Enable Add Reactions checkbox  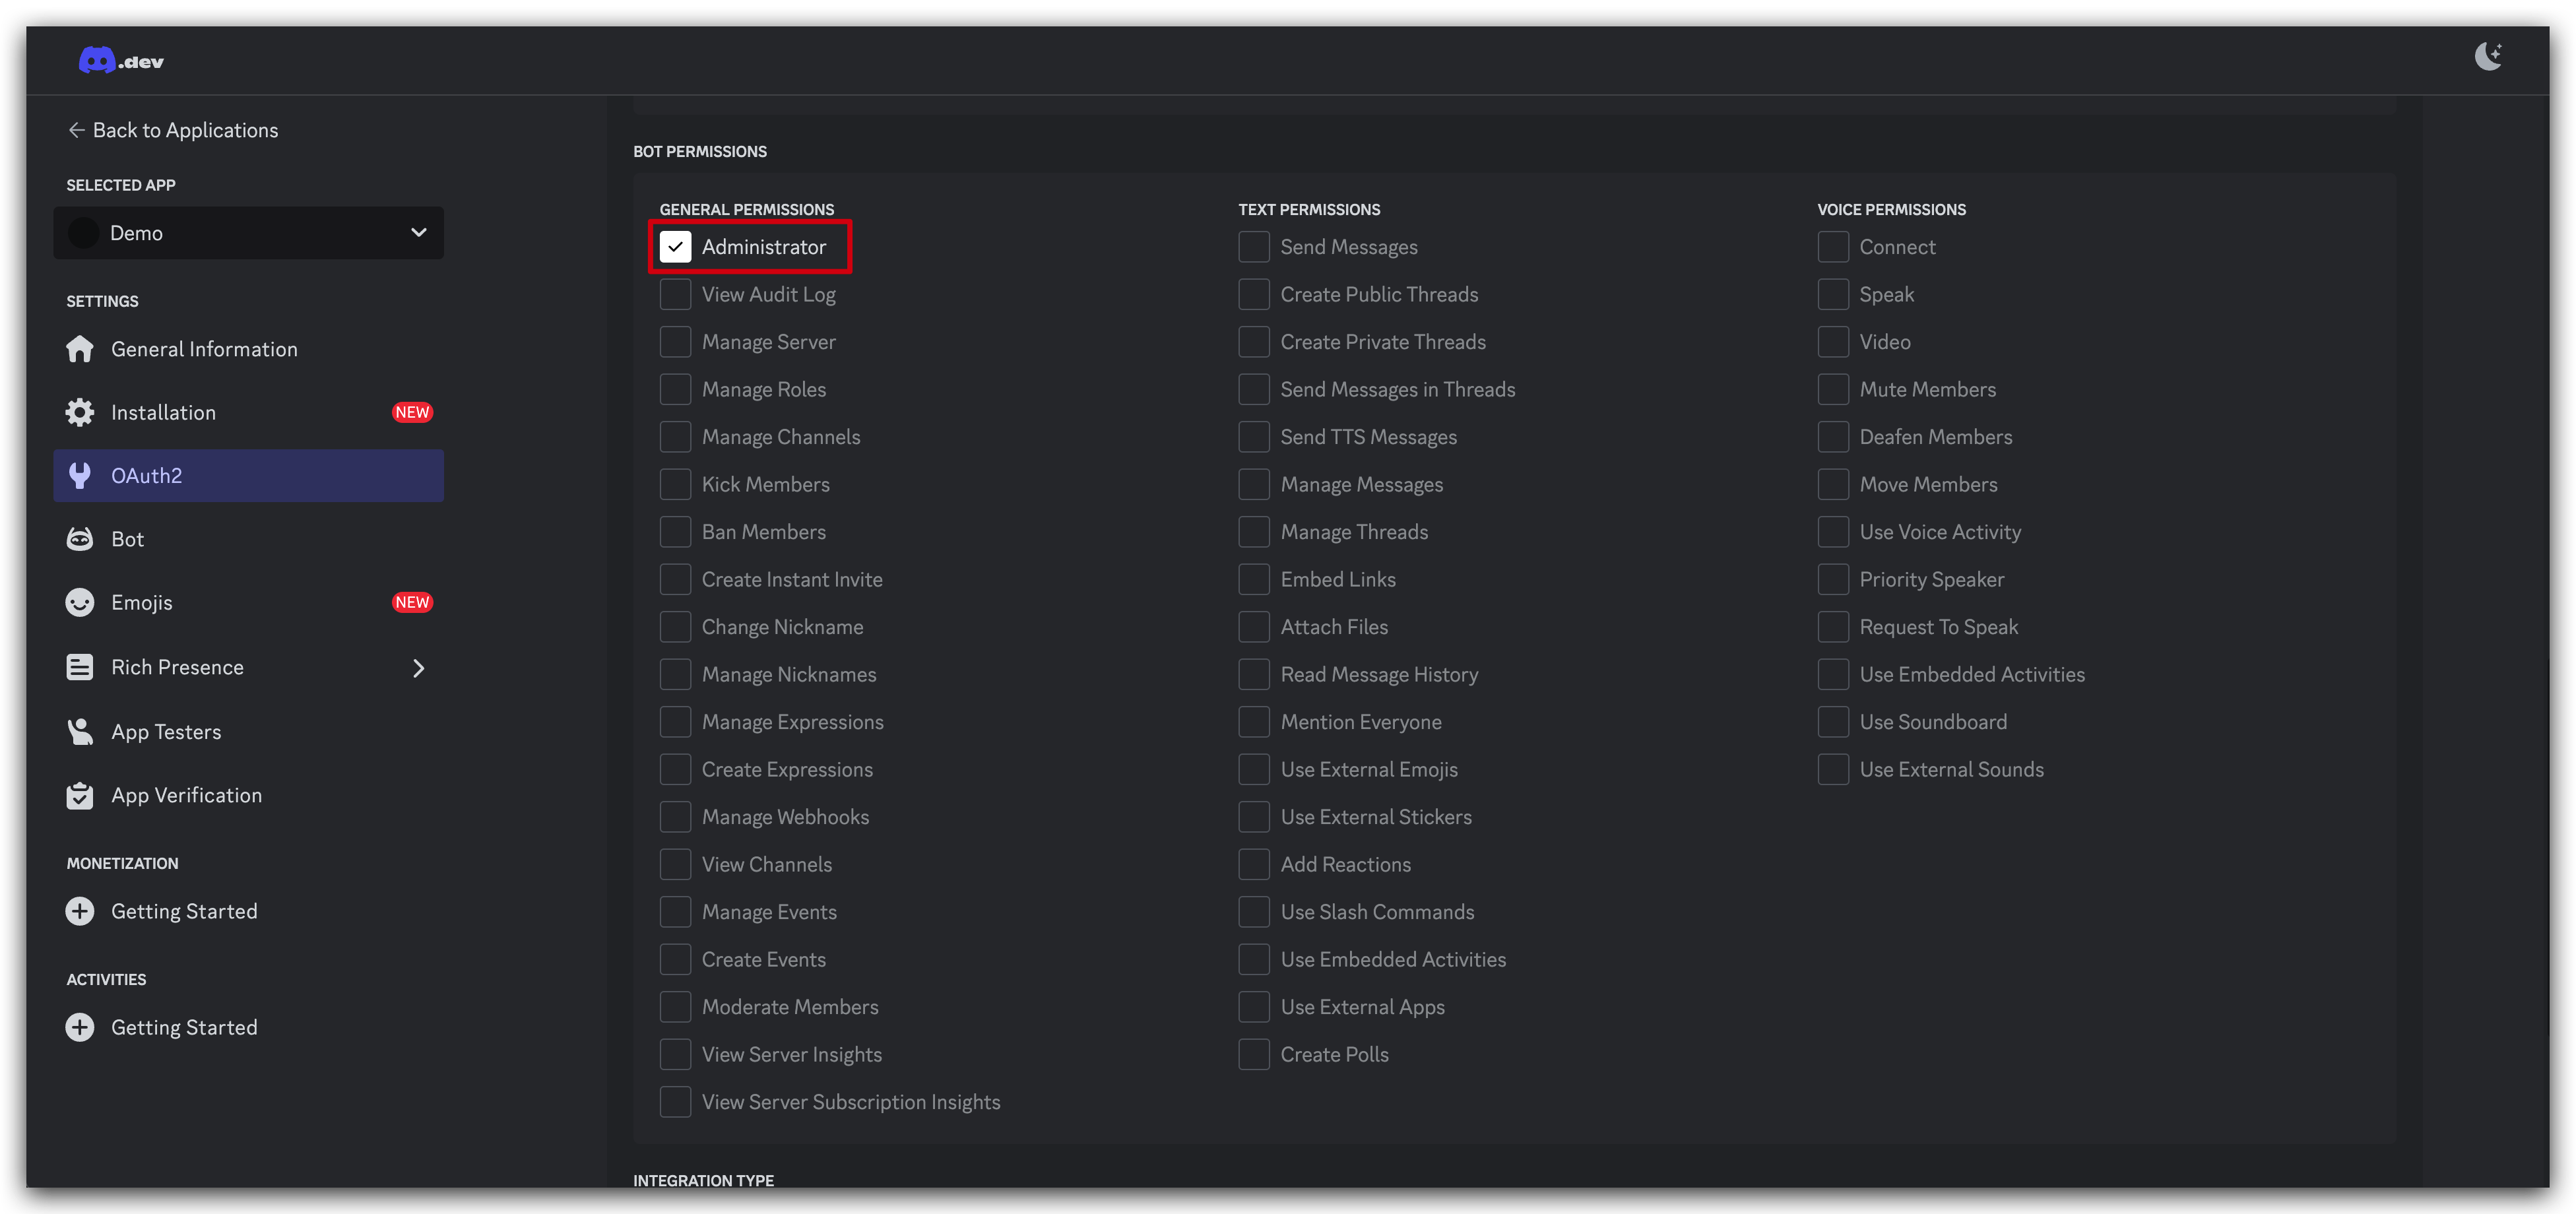pos(1254,864)
